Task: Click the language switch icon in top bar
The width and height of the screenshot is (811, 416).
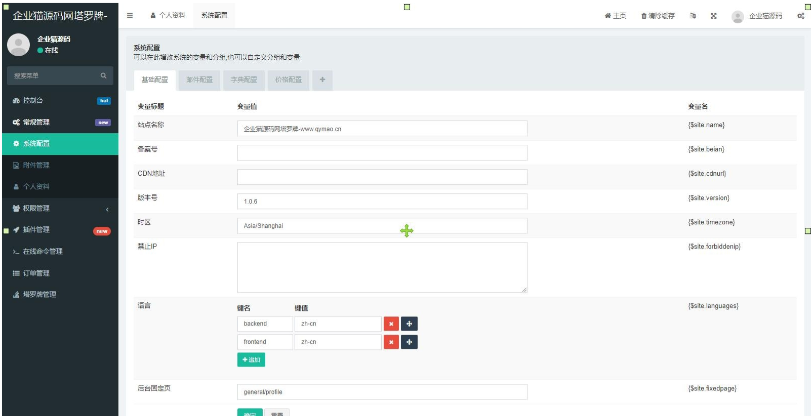Action: [x=693, y=17]
